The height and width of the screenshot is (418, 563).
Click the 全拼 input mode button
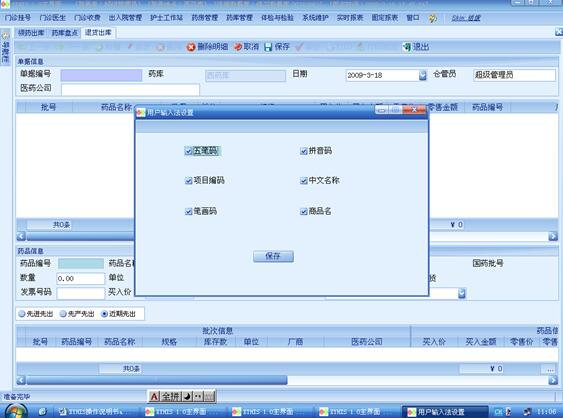pyautogui.click(x=171, y=396)
